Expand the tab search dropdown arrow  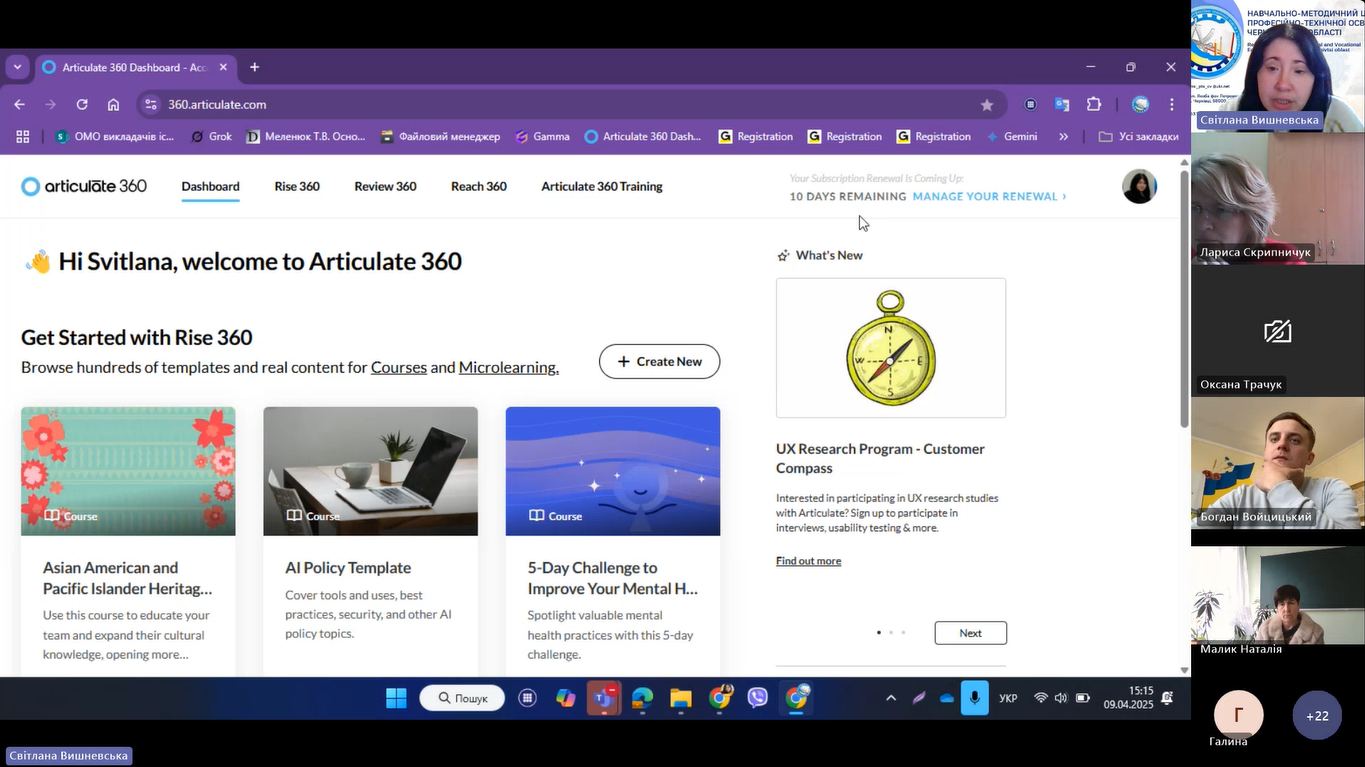pos(17,67)
